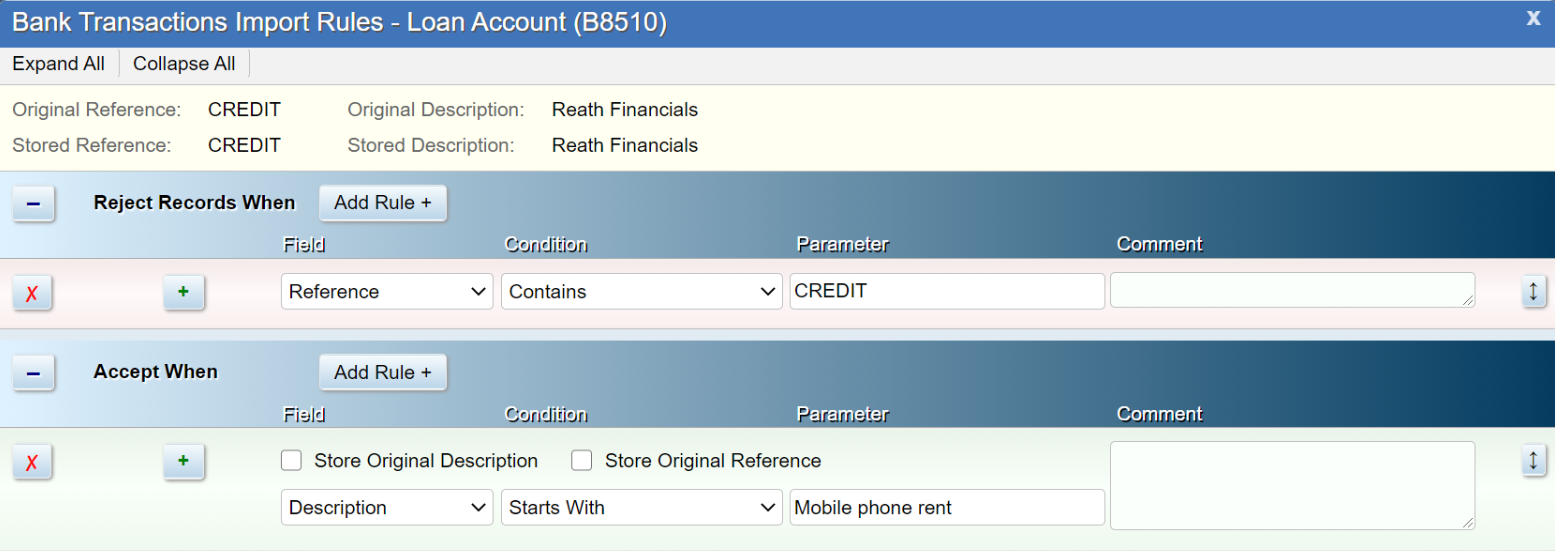This screenshot has width=1555, height=551.
Task: Click green plus in Accept rule row
Action: pyautogui.click(x=183, y=461)
